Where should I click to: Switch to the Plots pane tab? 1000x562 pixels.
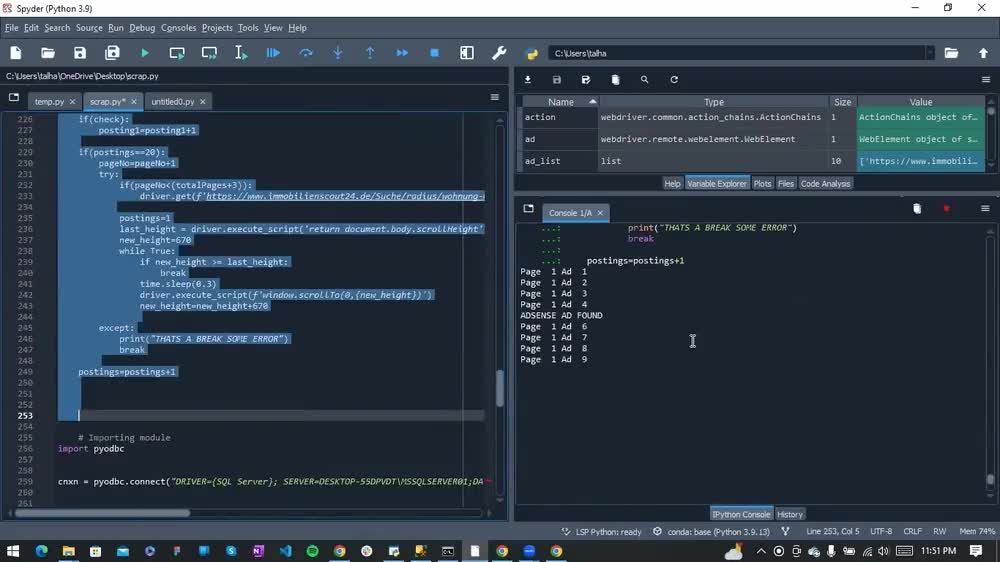click(x=762, y=184)
